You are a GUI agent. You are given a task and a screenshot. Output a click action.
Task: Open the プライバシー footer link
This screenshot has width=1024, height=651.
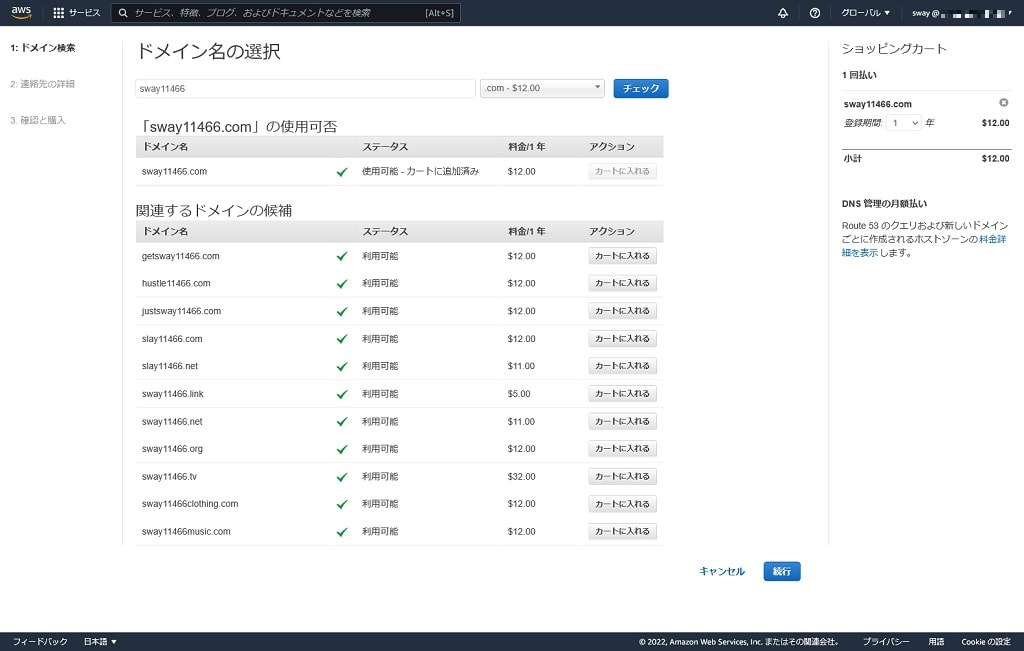point(886,641)
